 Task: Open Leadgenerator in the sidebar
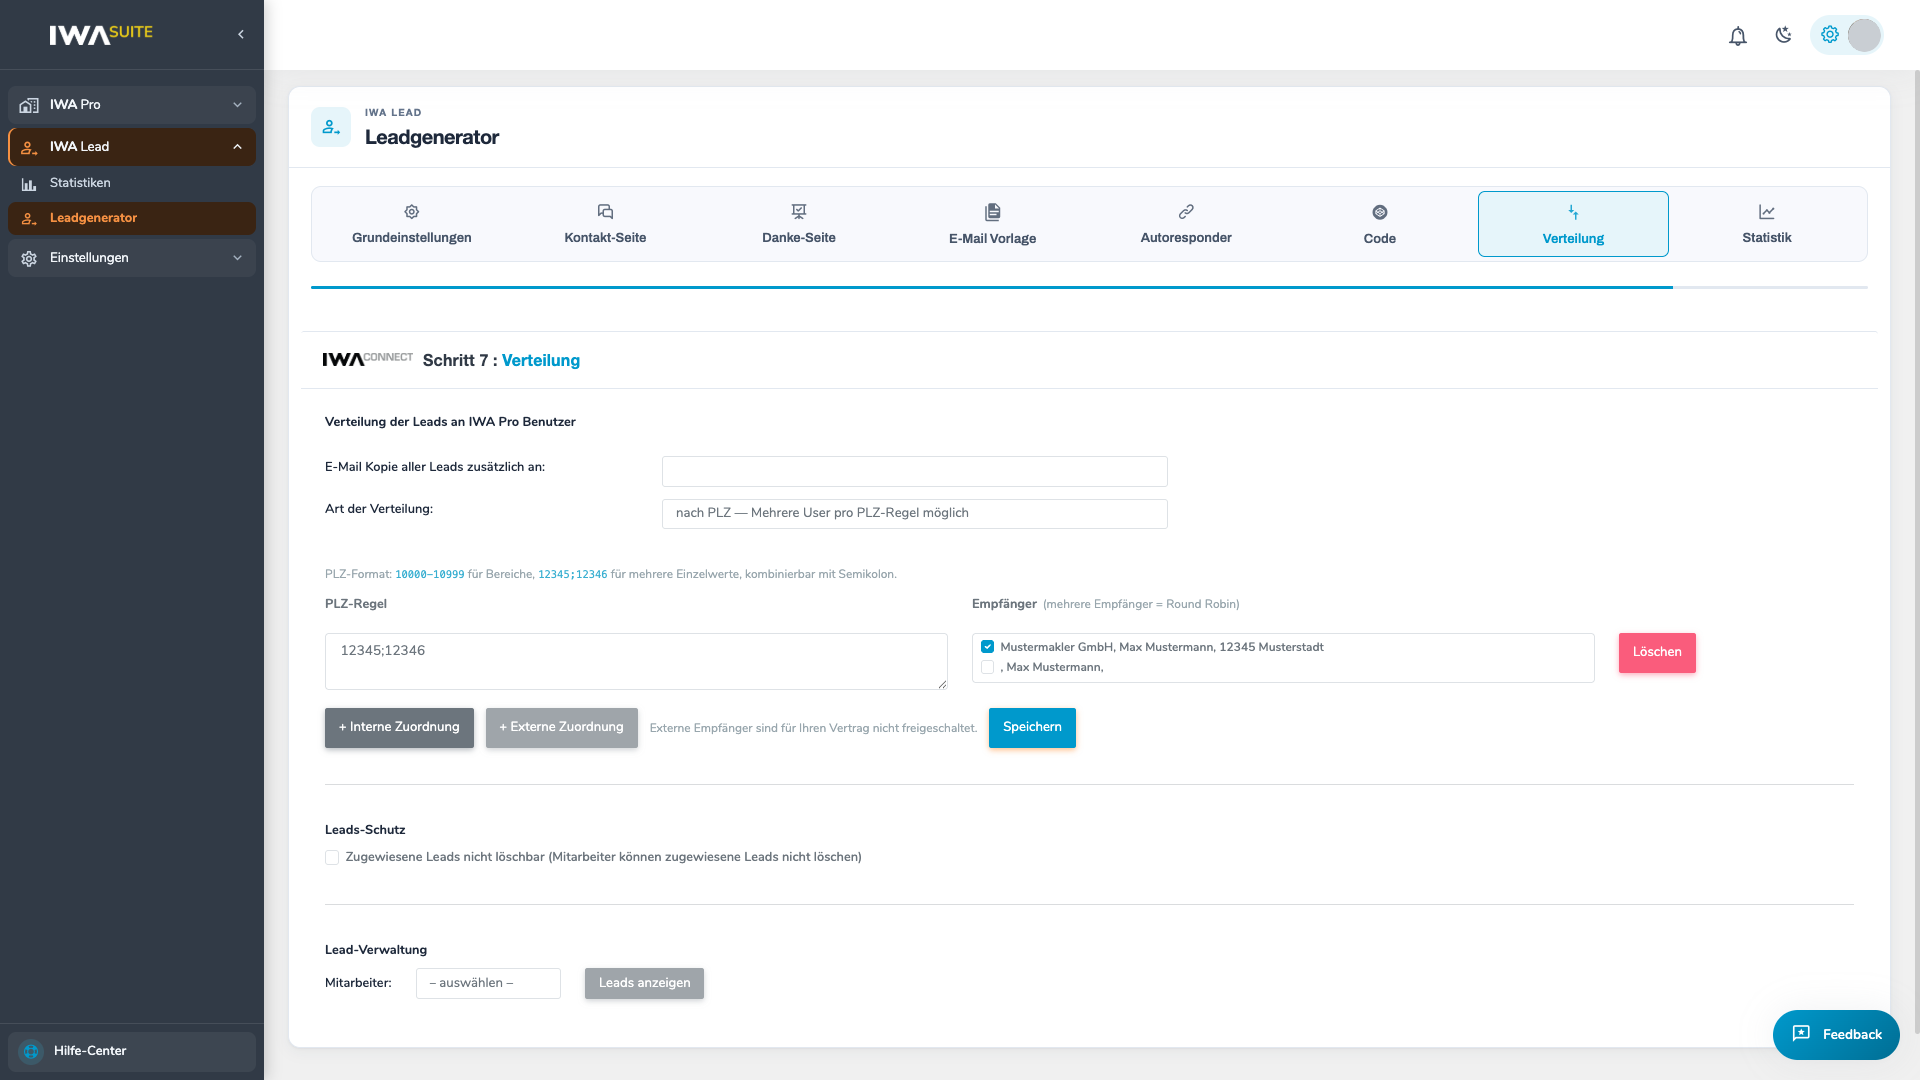pyautogui.click(x=132, y=219)
